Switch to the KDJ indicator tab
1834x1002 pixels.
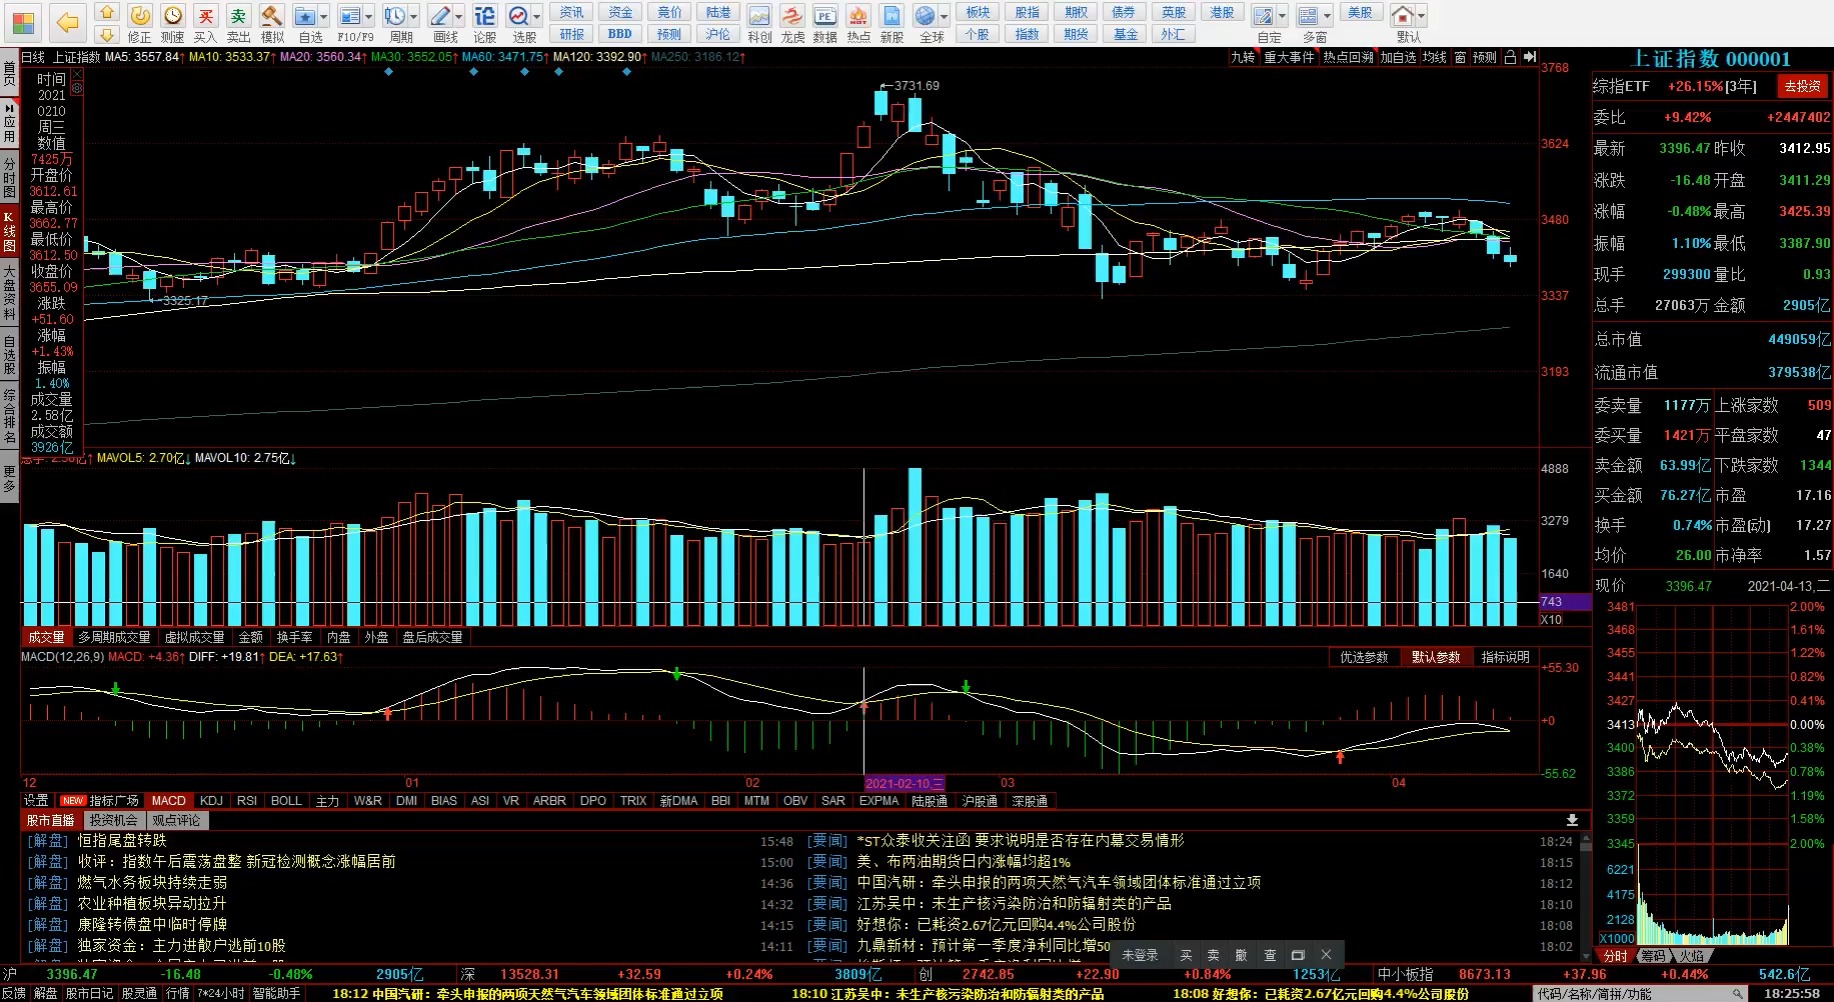coord(211,801)
